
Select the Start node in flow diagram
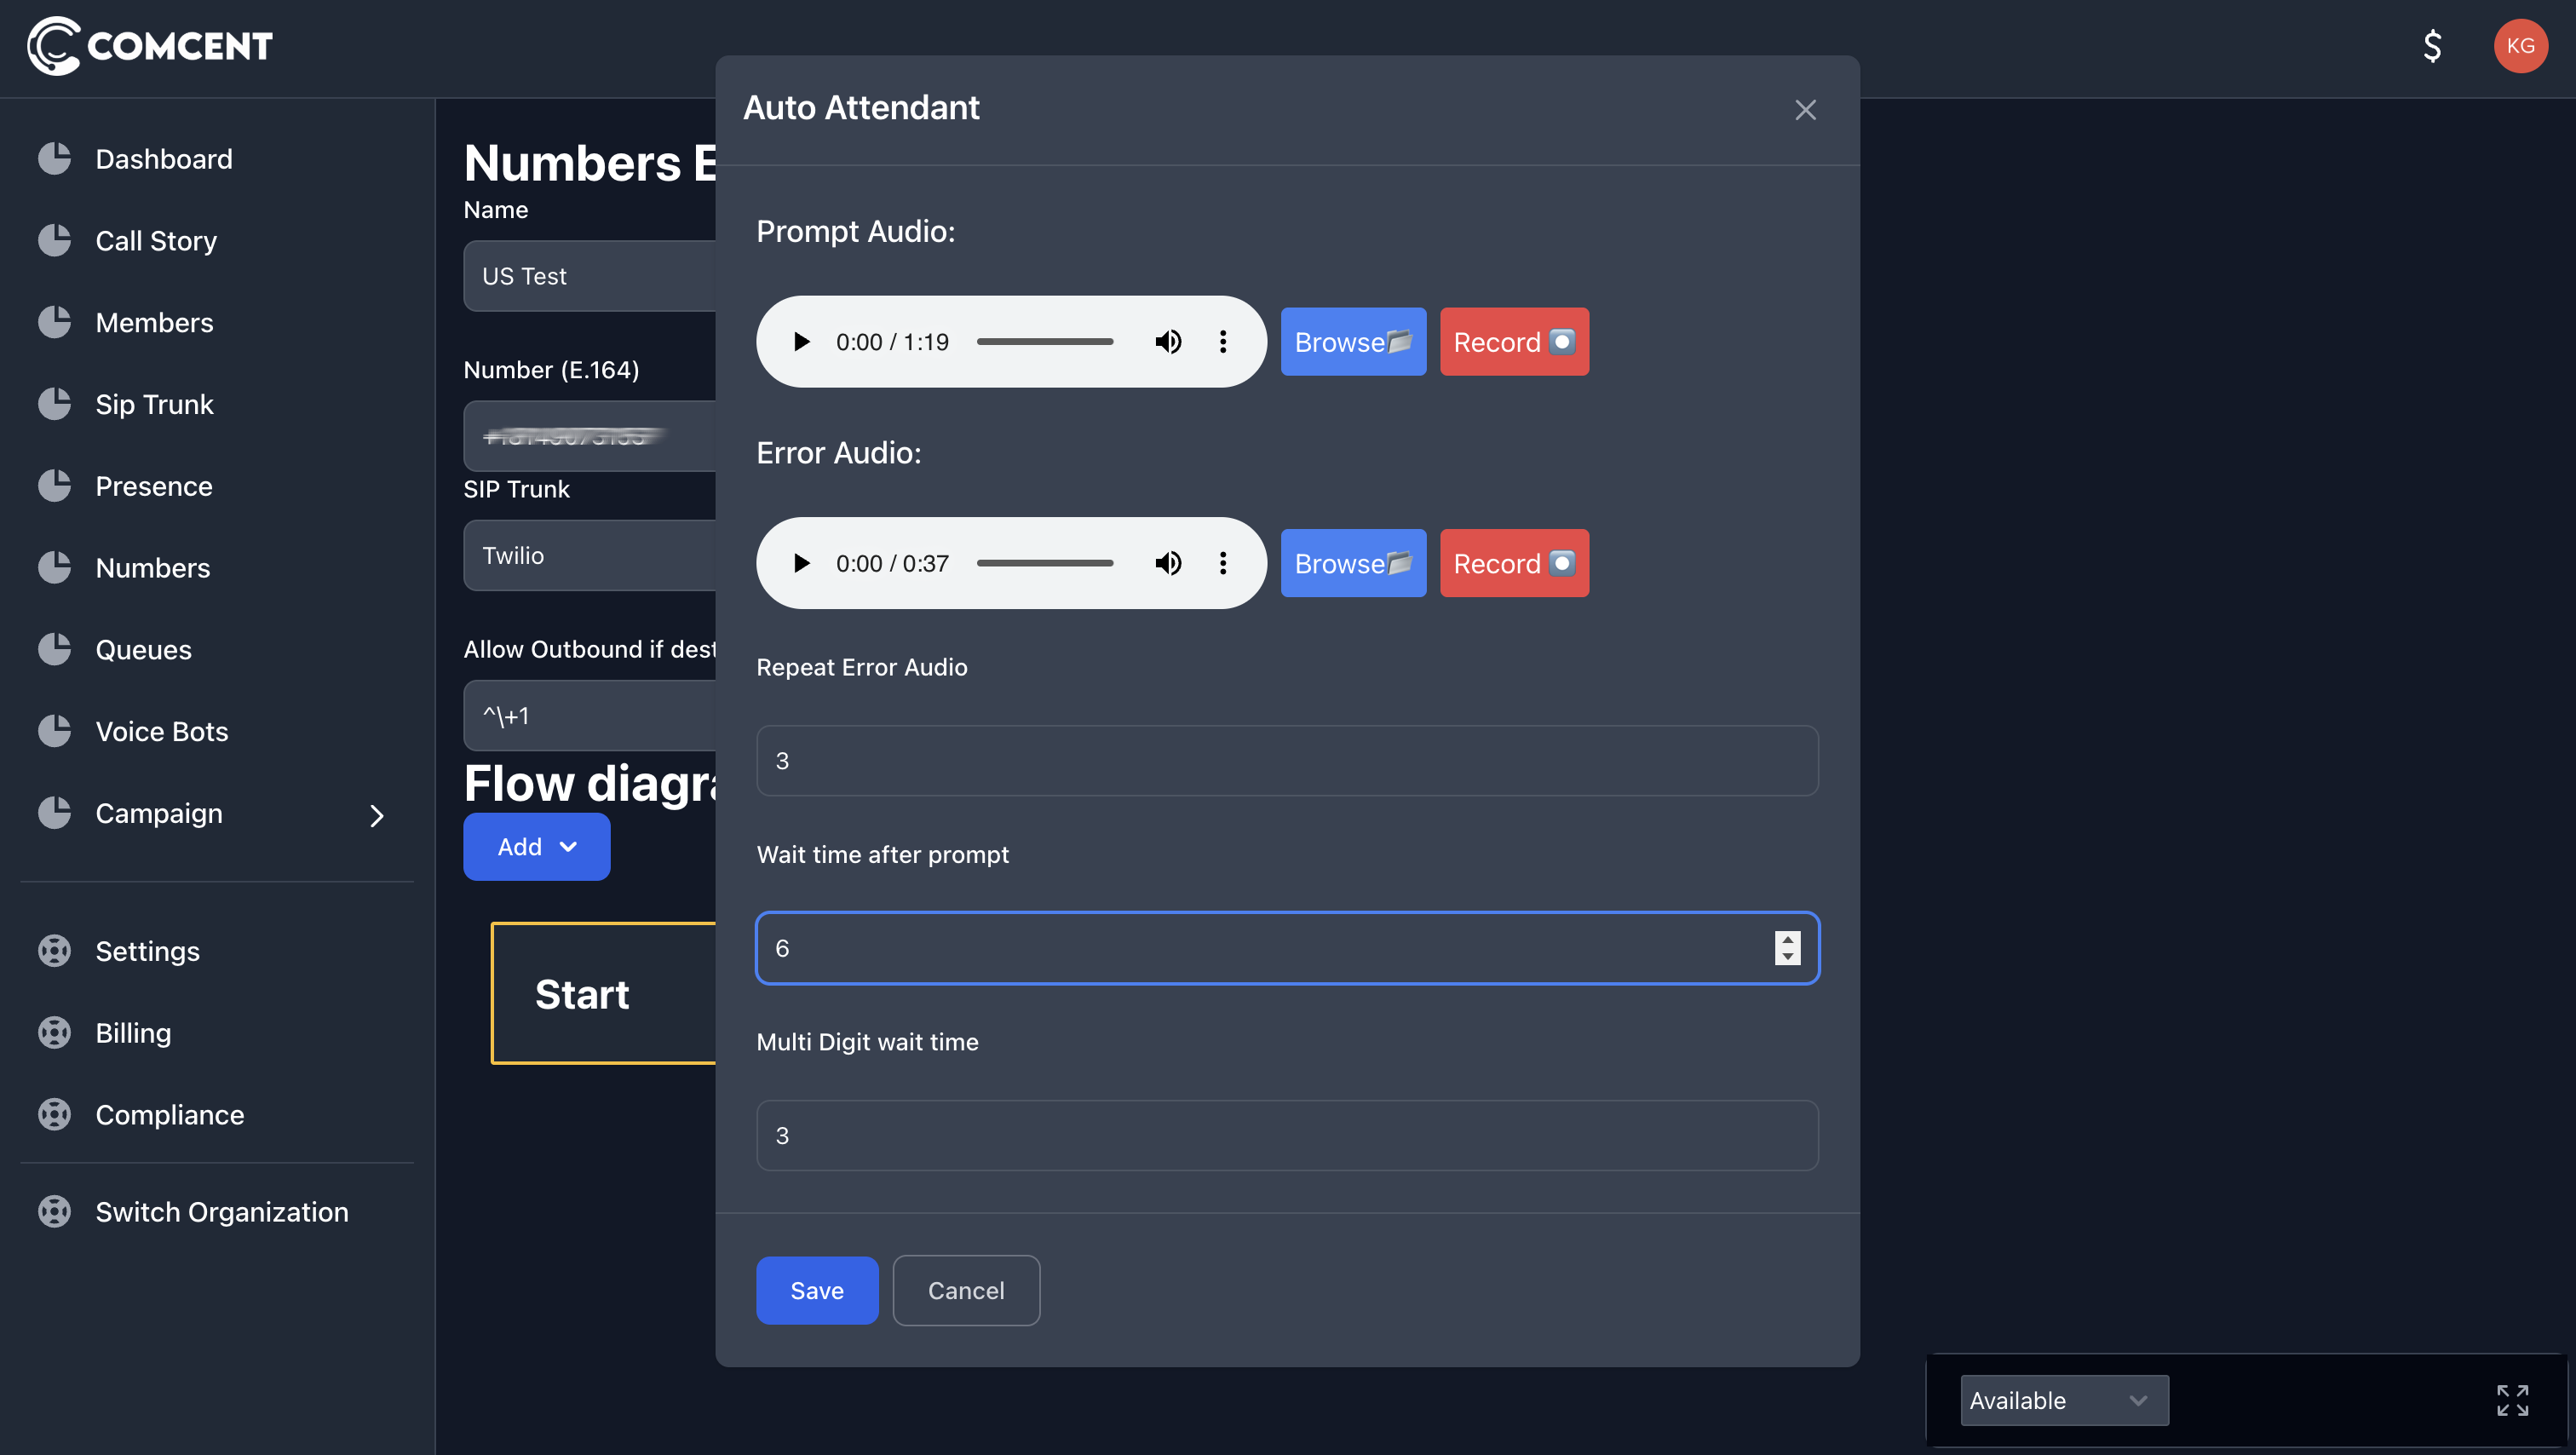point(604,993)
